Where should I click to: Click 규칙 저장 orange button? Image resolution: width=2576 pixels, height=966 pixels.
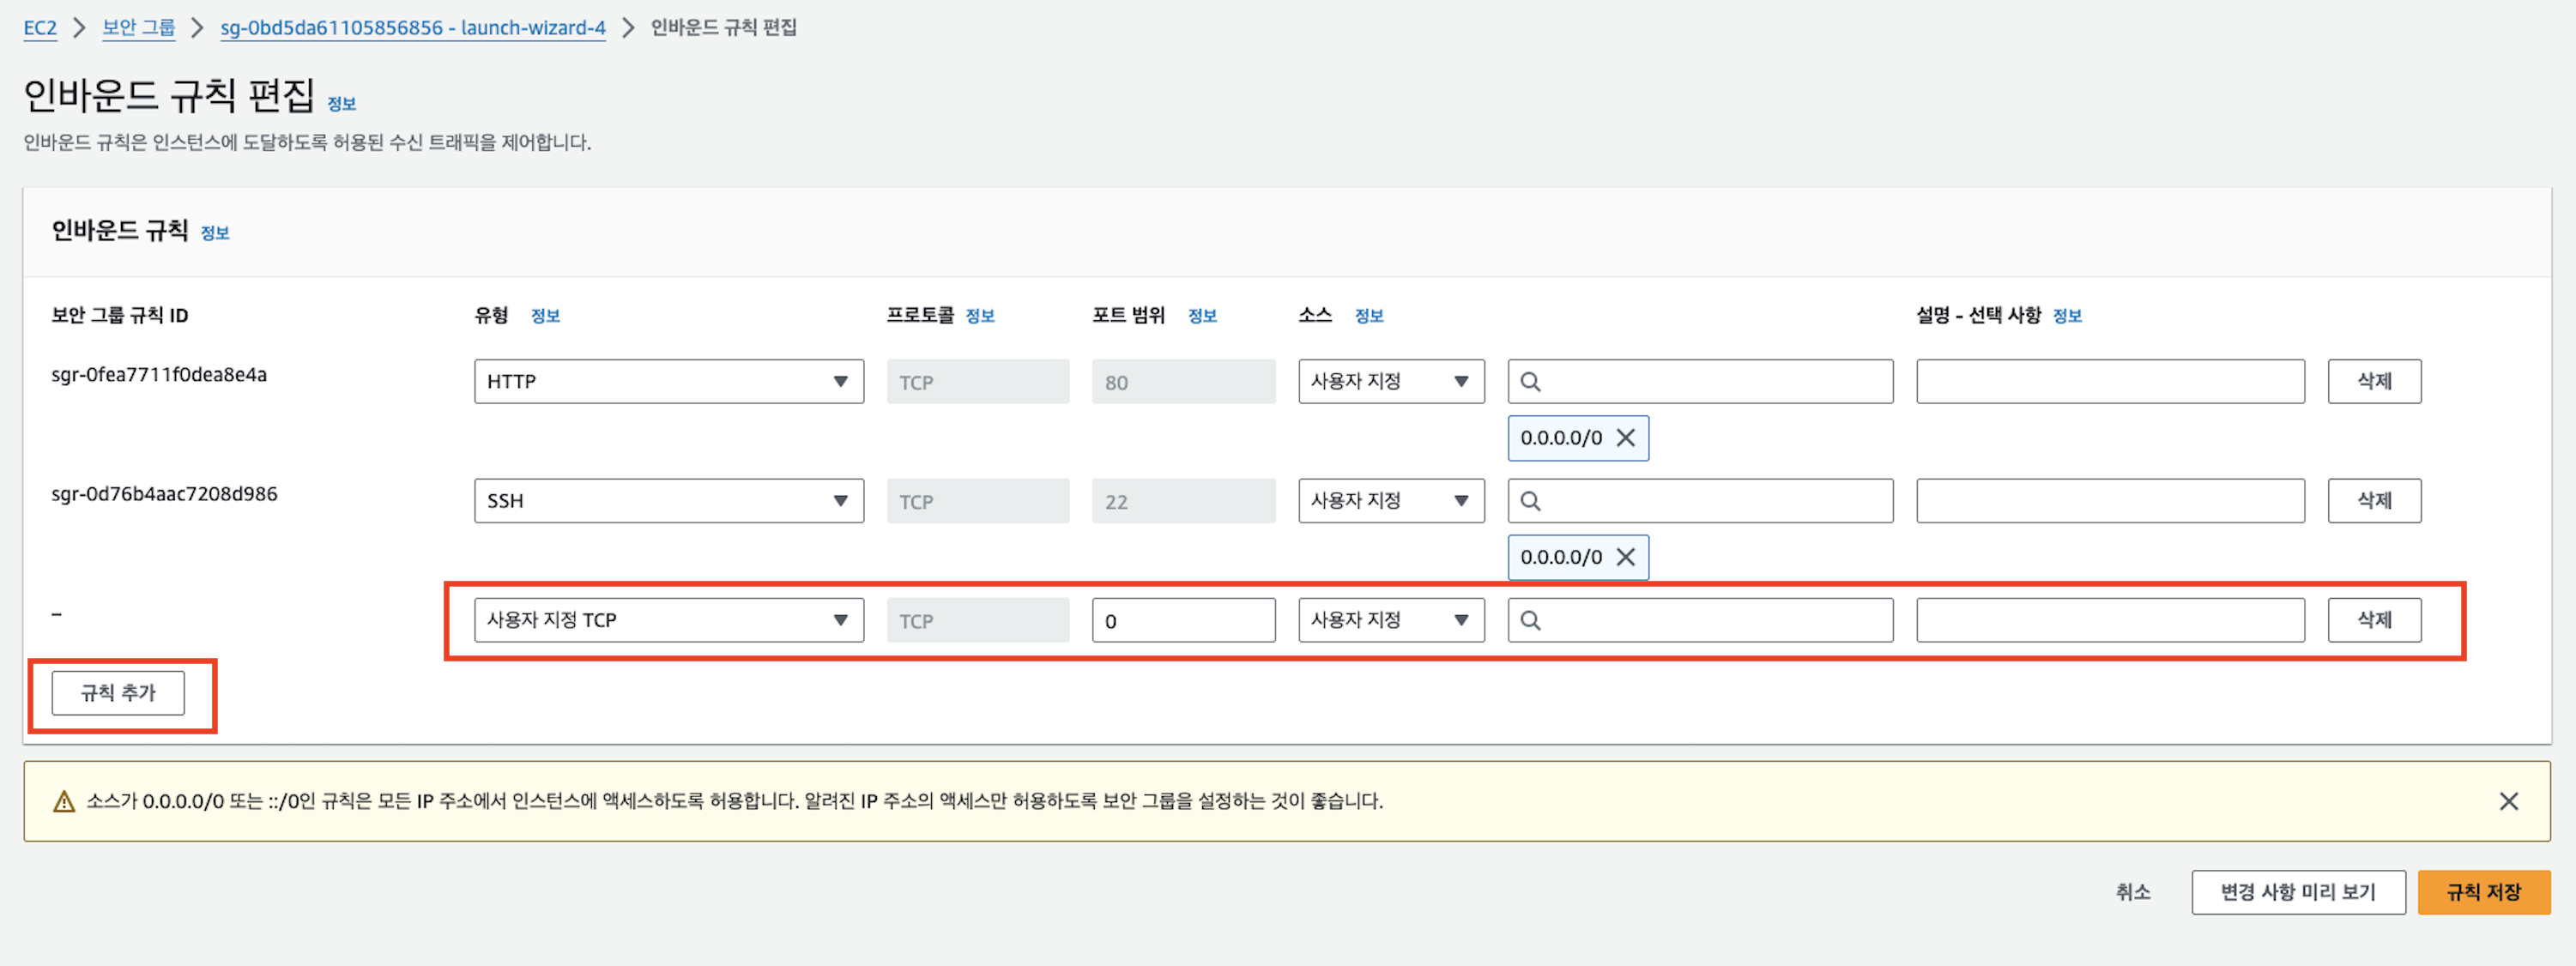coord(2483,892)
